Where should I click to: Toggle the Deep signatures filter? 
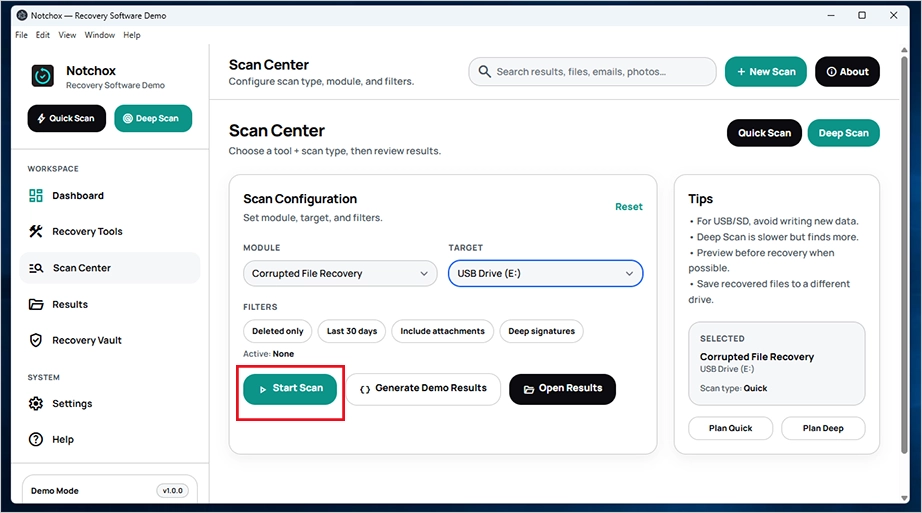541,331
